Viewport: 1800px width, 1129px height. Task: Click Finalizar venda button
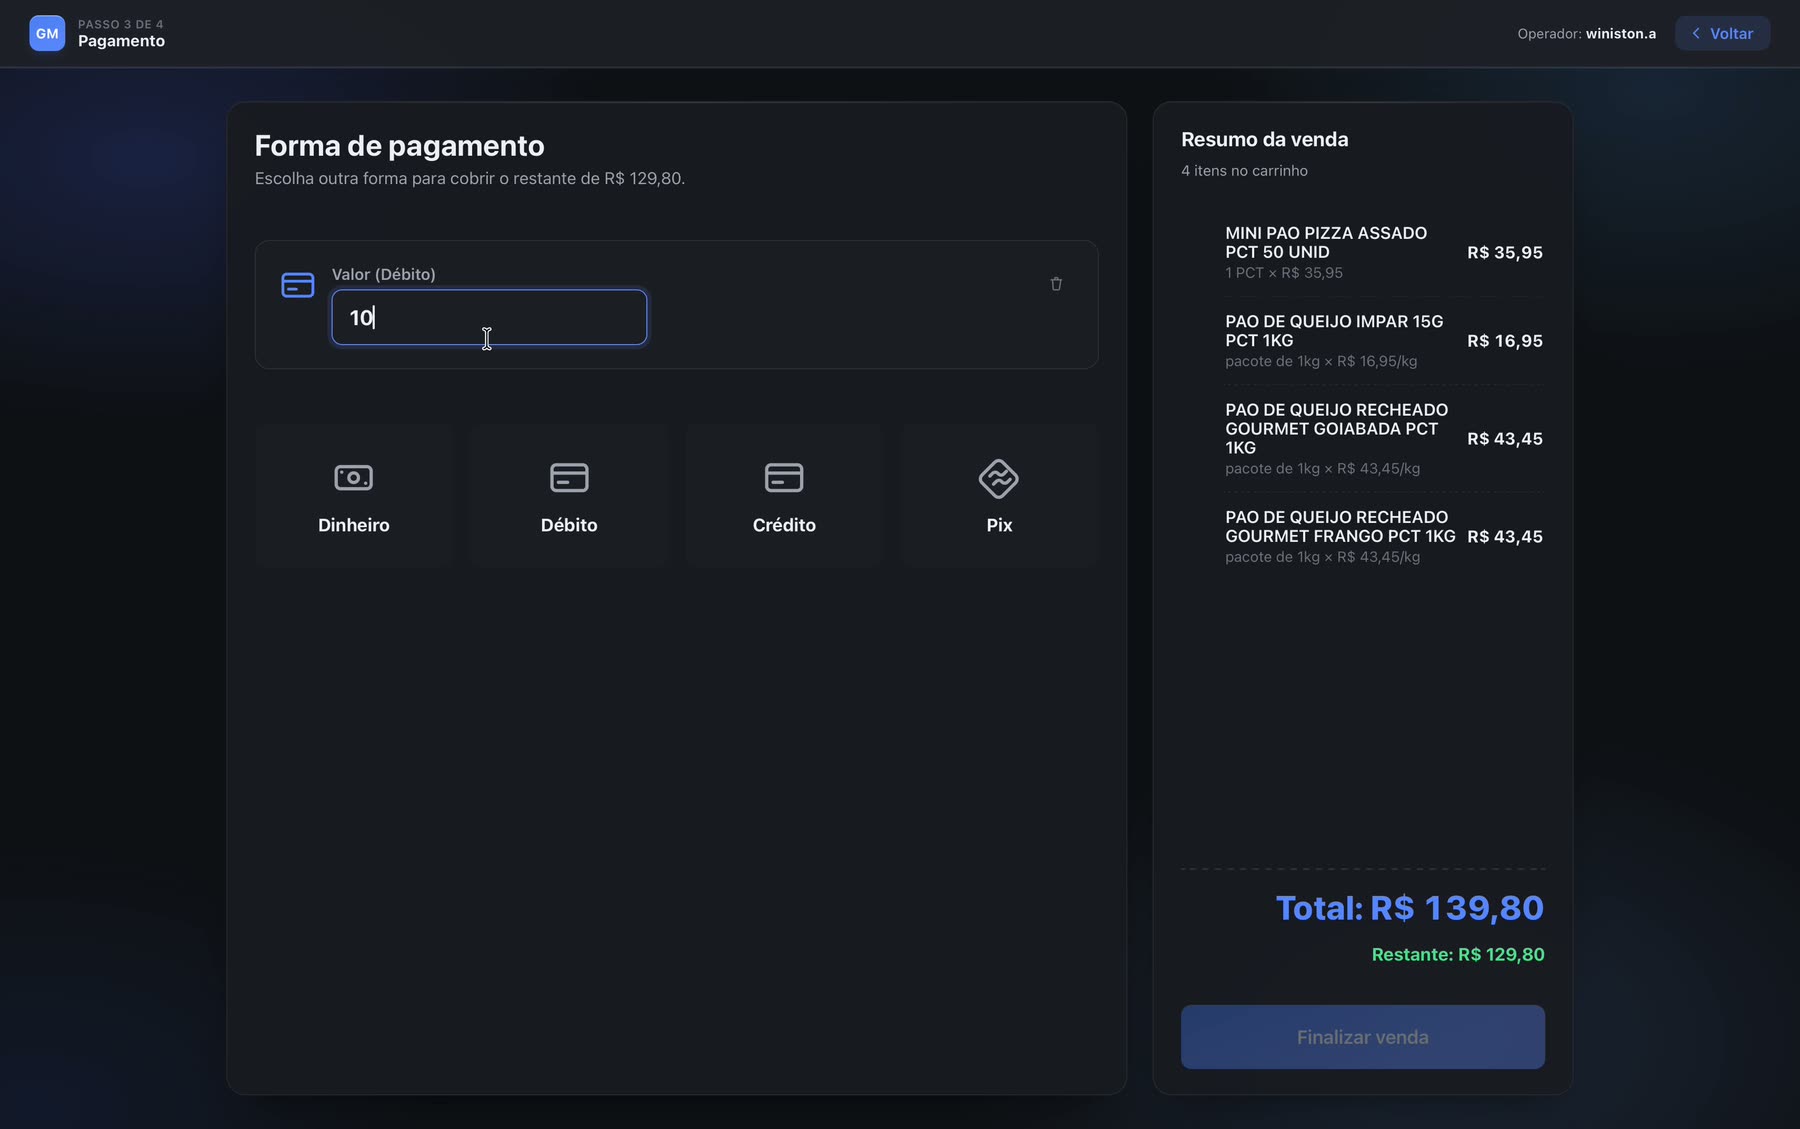click(1362, 1037)
